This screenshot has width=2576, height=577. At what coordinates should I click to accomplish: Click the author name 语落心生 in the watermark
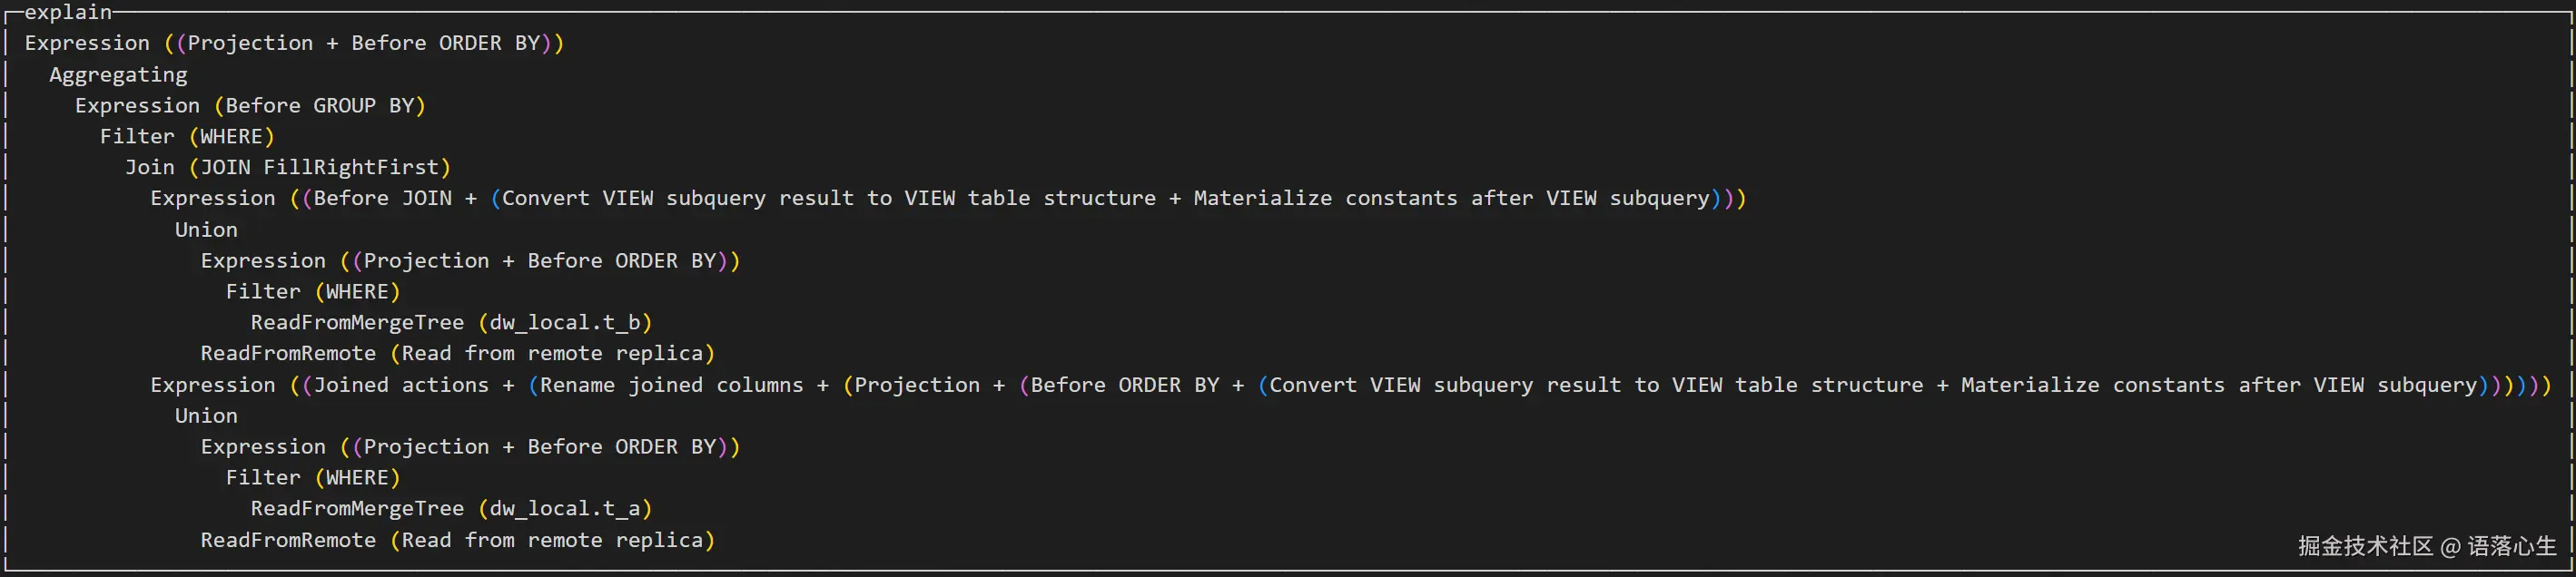coord(2511,546)
